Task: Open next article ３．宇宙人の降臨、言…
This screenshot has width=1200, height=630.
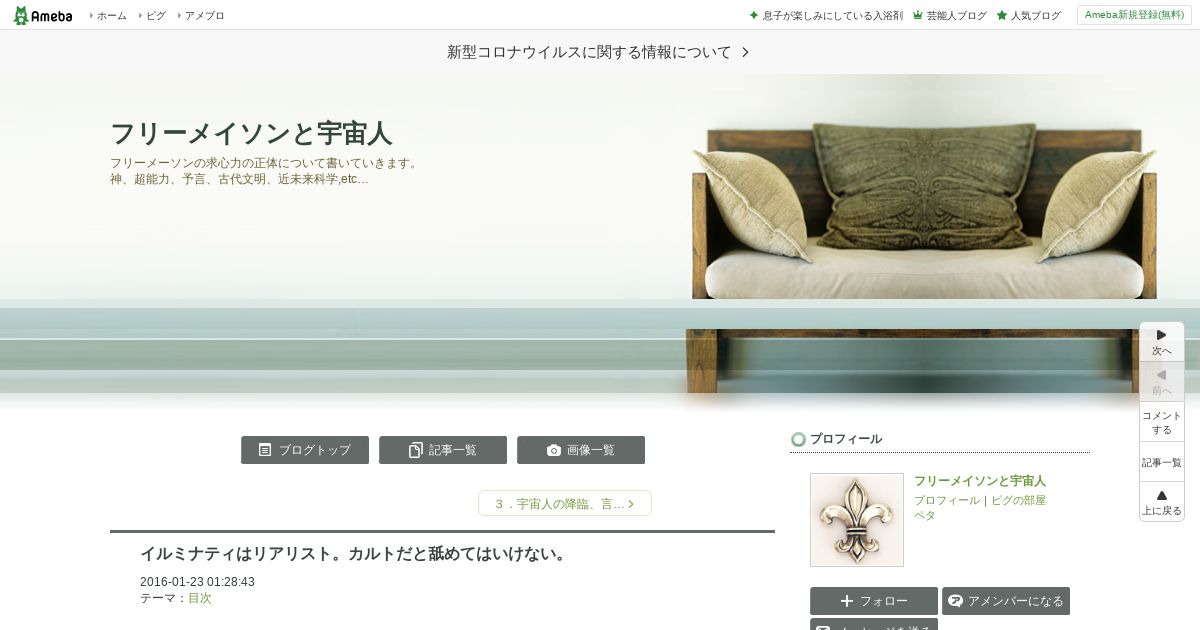Action: pyautogui.click(x=565, y=503)
